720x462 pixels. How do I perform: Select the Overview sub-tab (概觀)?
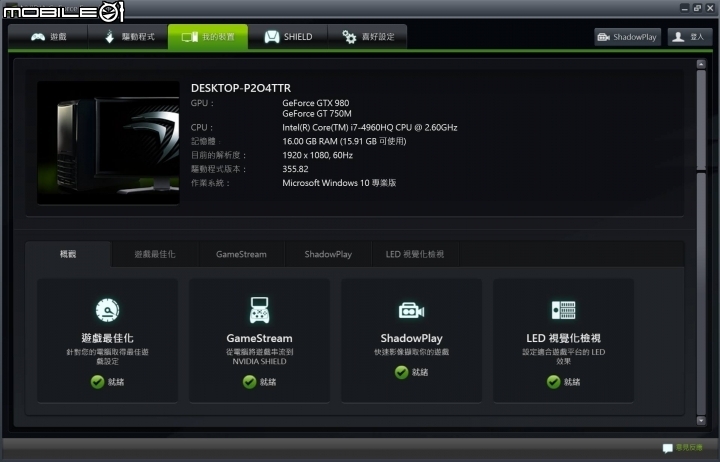pos(68,254)
